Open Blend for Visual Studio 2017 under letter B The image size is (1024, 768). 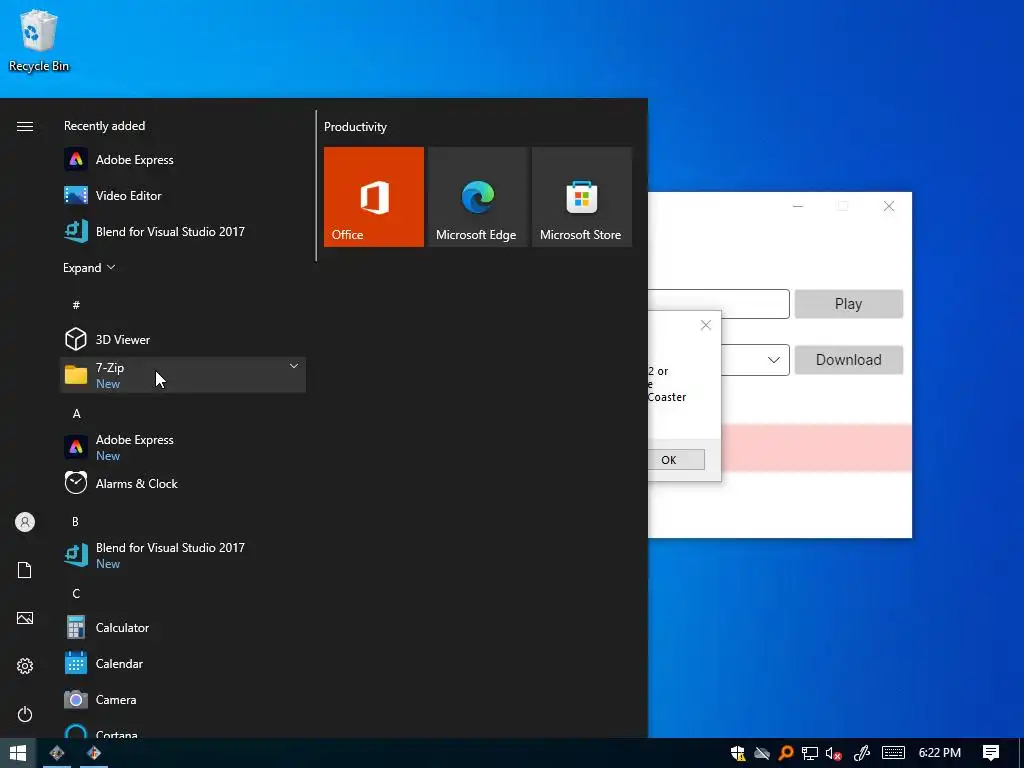(183, 555)
